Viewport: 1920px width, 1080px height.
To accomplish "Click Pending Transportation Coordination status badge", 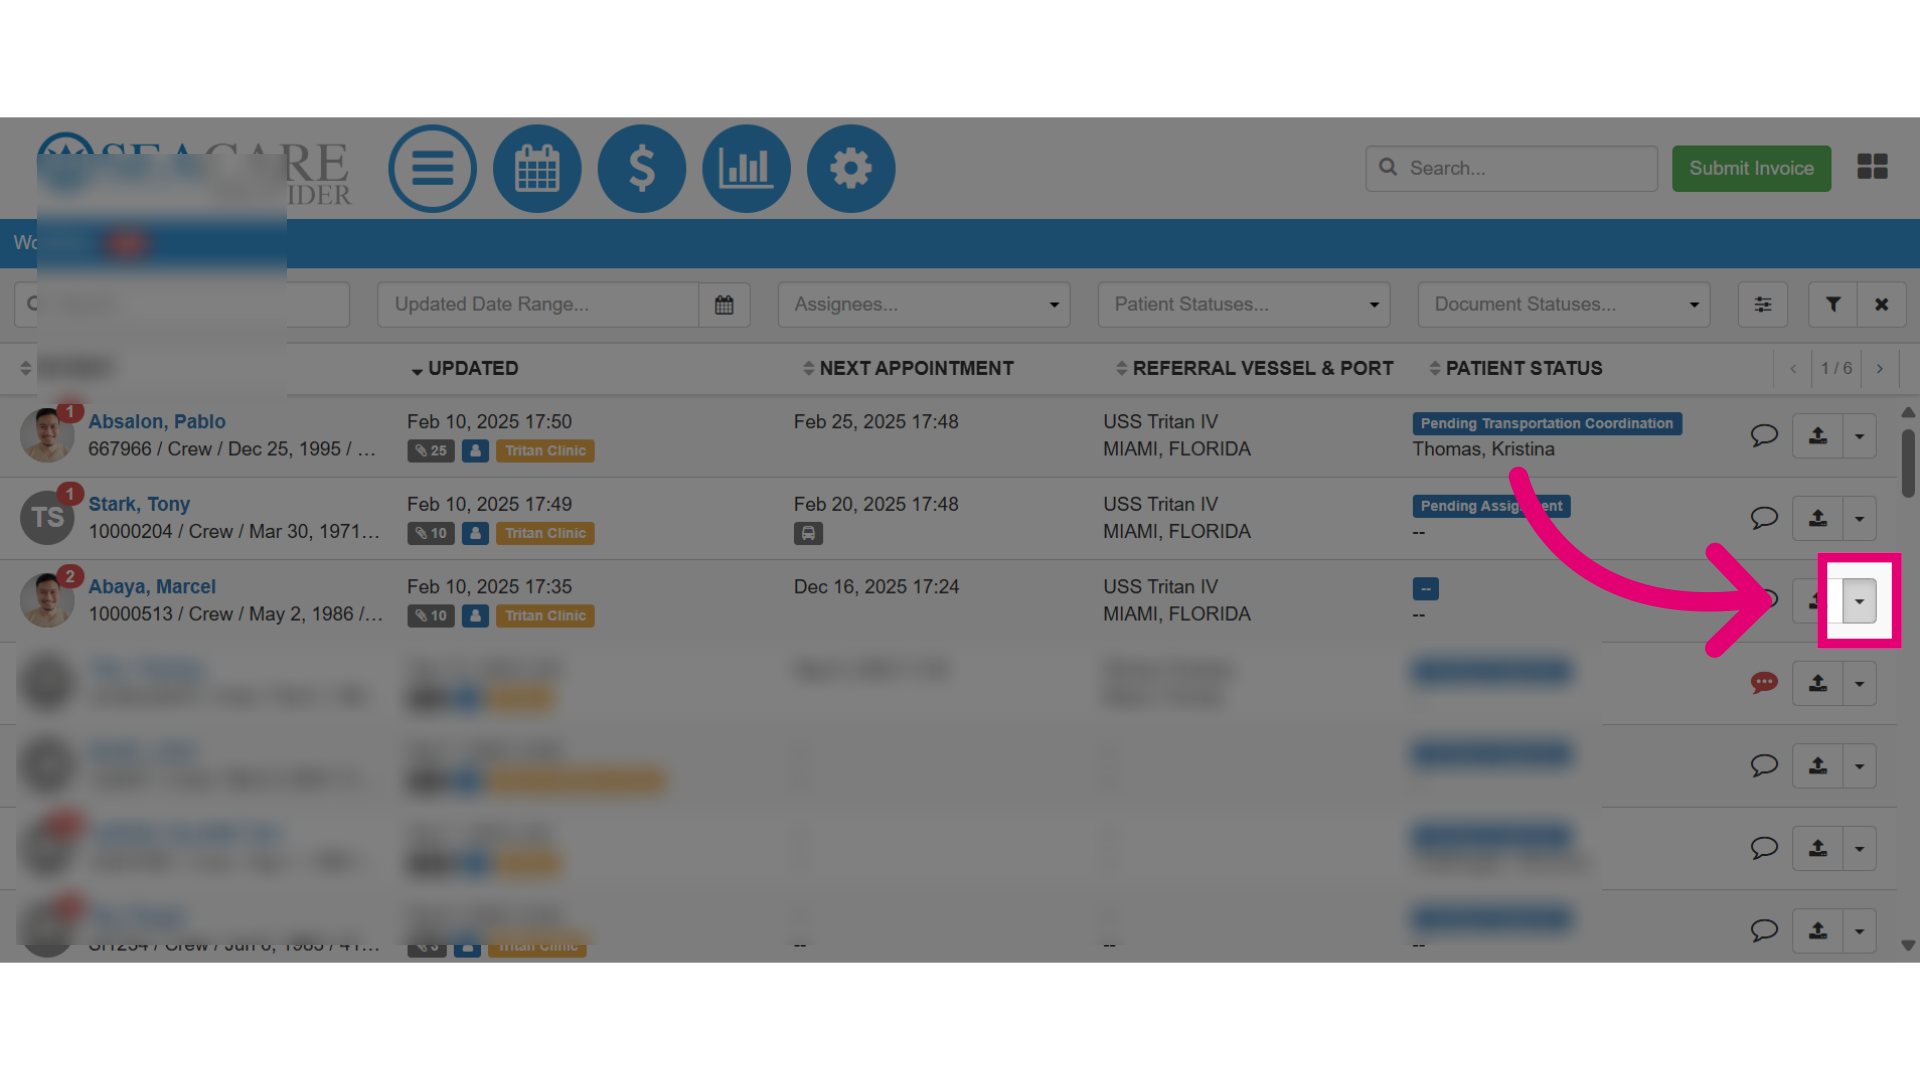I will (1547, 424).
